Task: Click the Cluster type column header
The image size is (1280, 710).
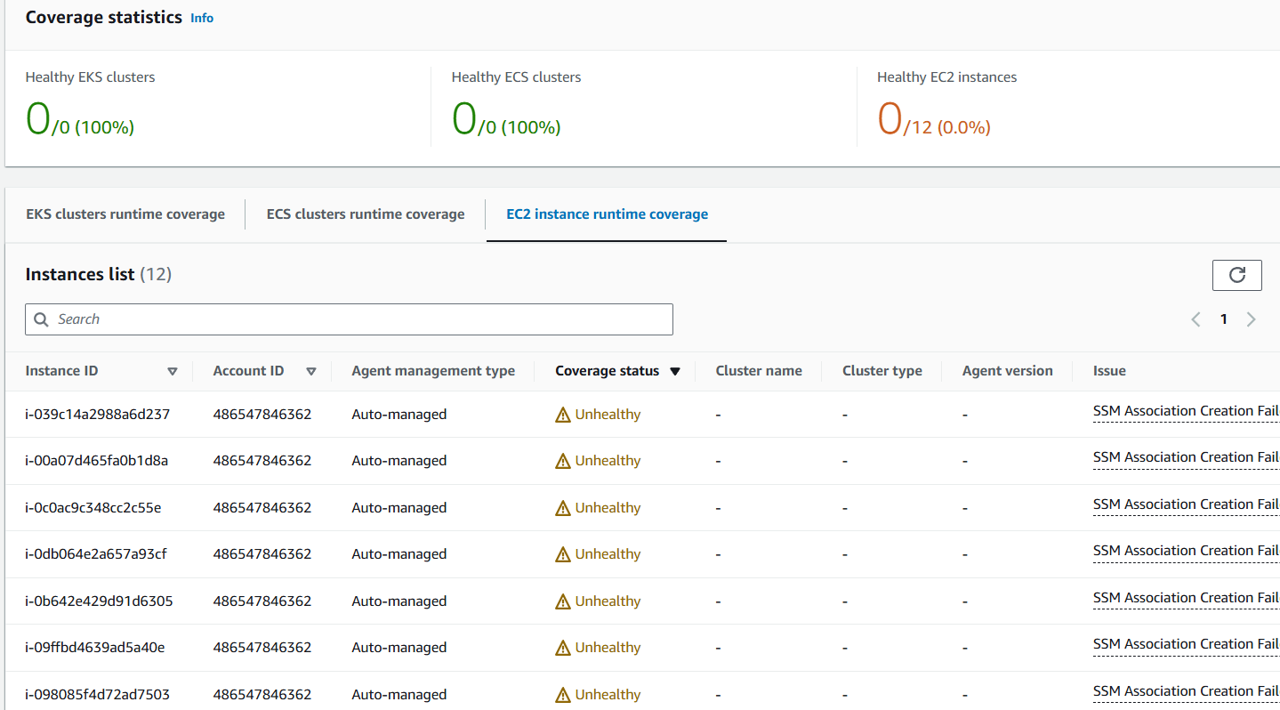Action: tap(882, 371)
